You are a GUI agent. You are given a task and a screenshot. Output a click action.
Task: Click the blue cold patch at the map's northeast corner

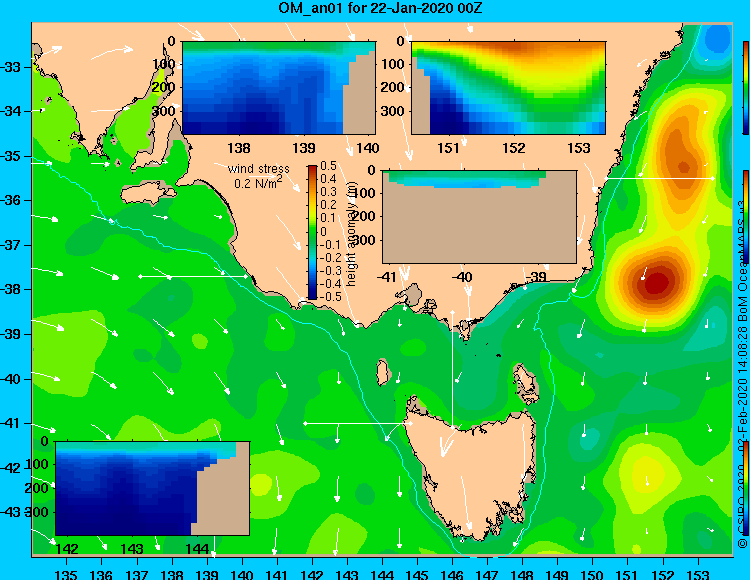pyautogui.click(x=717, y=39)
